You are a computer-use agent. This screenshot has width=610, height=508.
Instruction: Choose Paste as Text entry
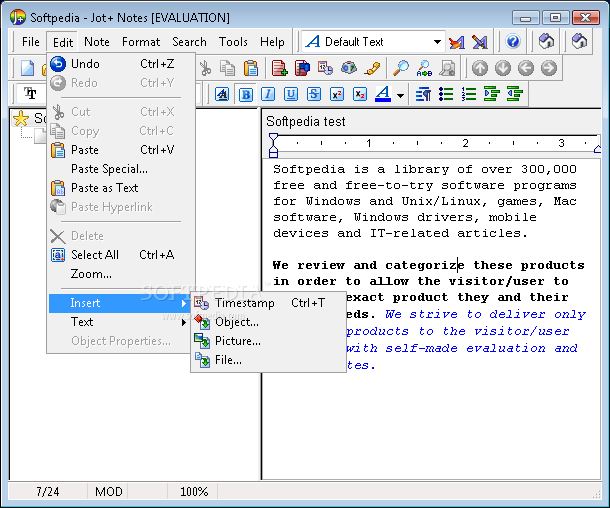point(121,188)
